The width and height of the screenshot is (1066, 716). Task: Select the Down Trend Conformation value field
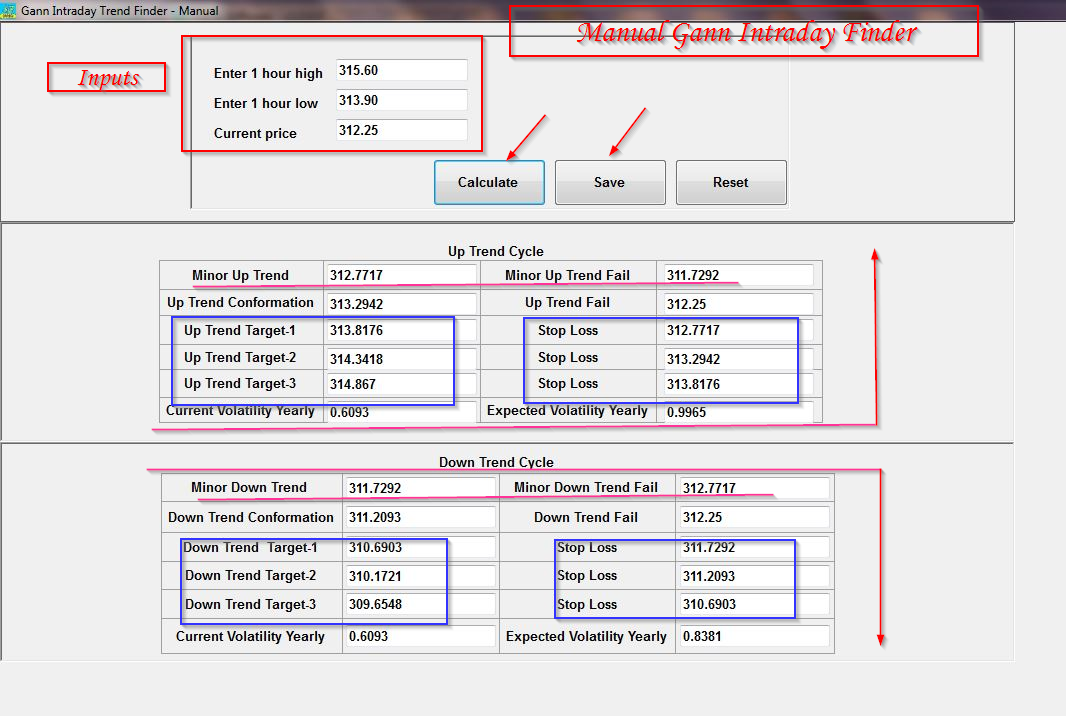418,517
